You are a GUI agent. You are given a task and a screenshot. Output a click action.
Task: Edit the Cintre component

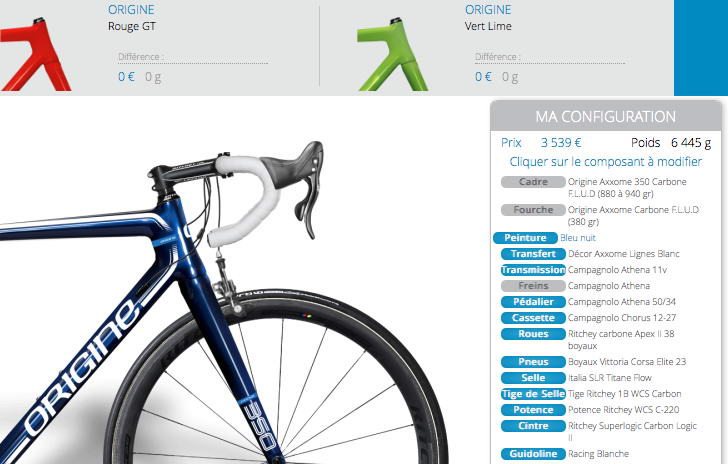533,426
